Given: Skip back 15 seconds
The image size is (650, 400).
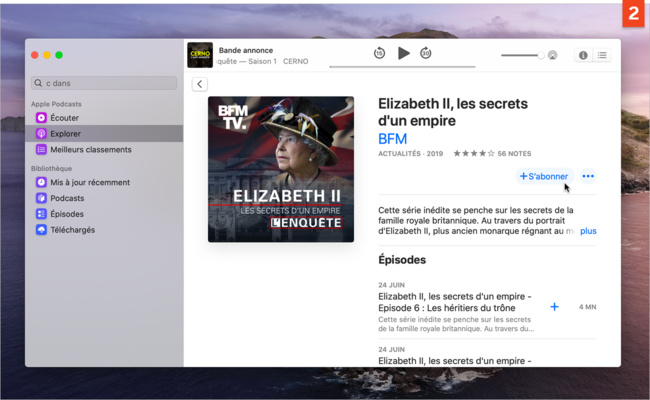Looking at the screenshot, I should point(379,53).
